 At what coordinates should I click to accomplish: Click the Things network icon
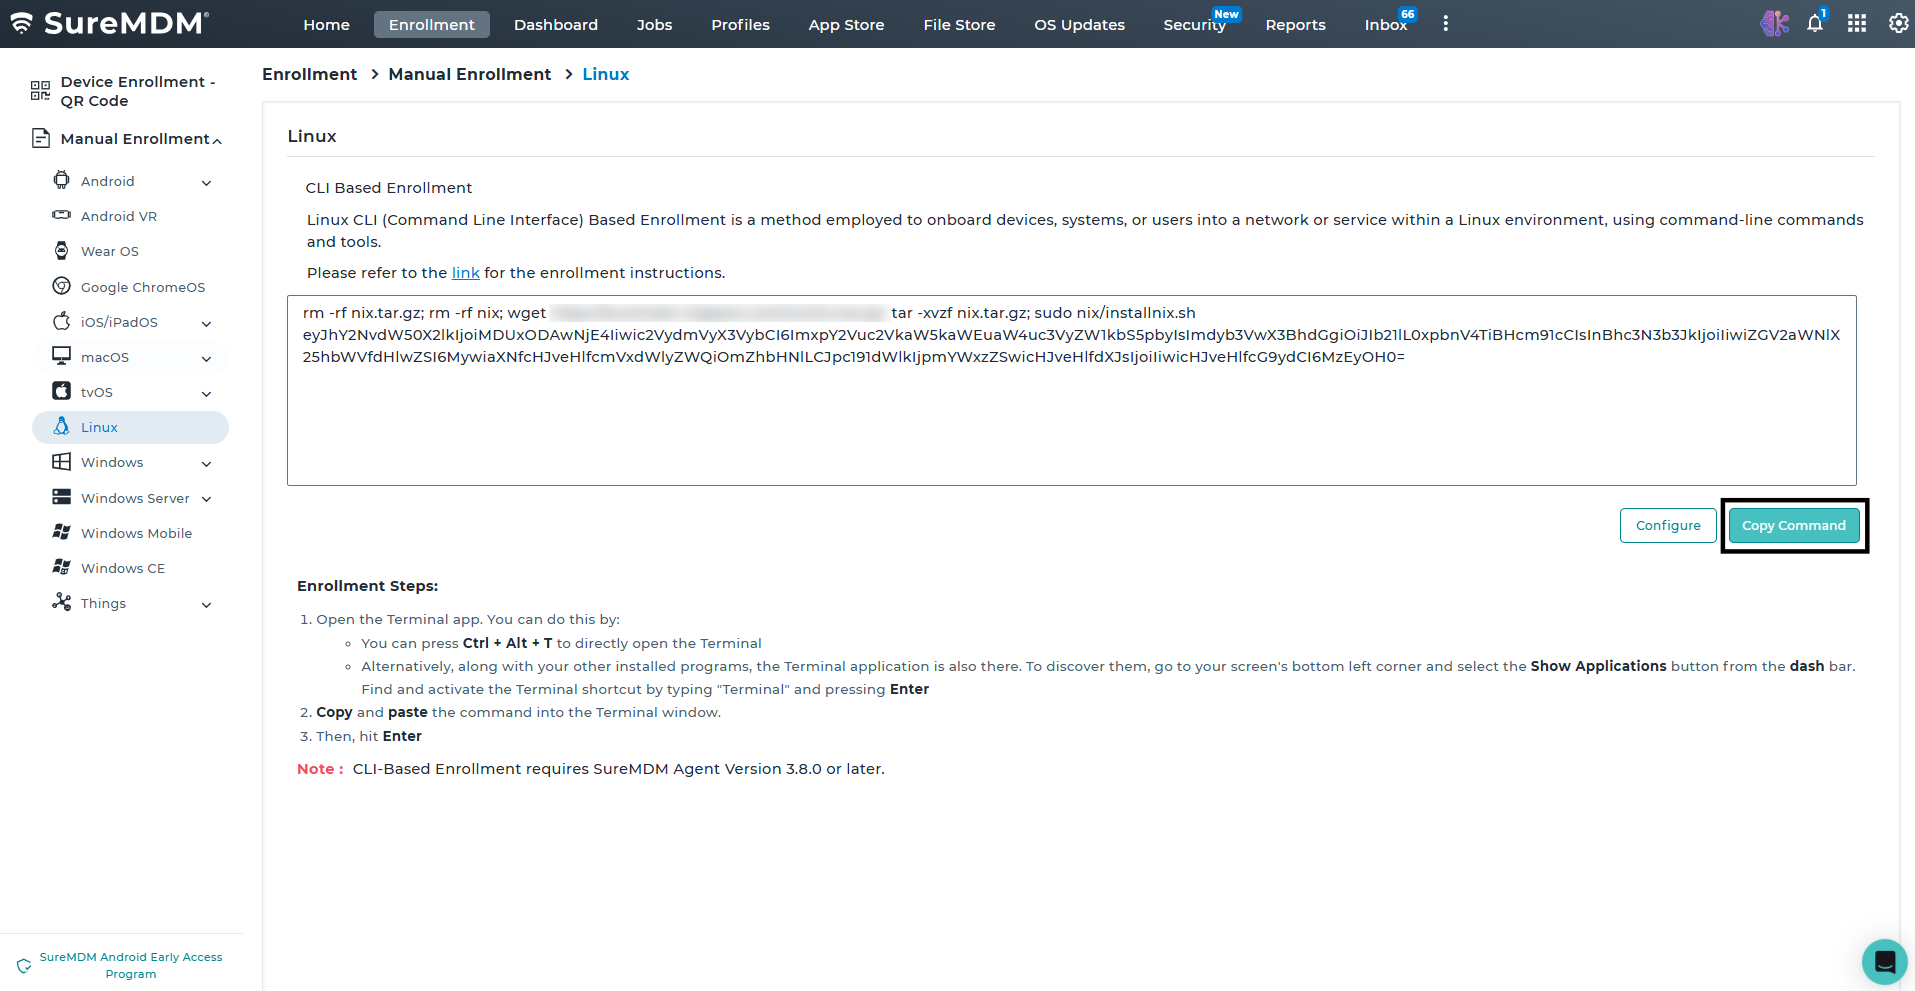(62, 602)
